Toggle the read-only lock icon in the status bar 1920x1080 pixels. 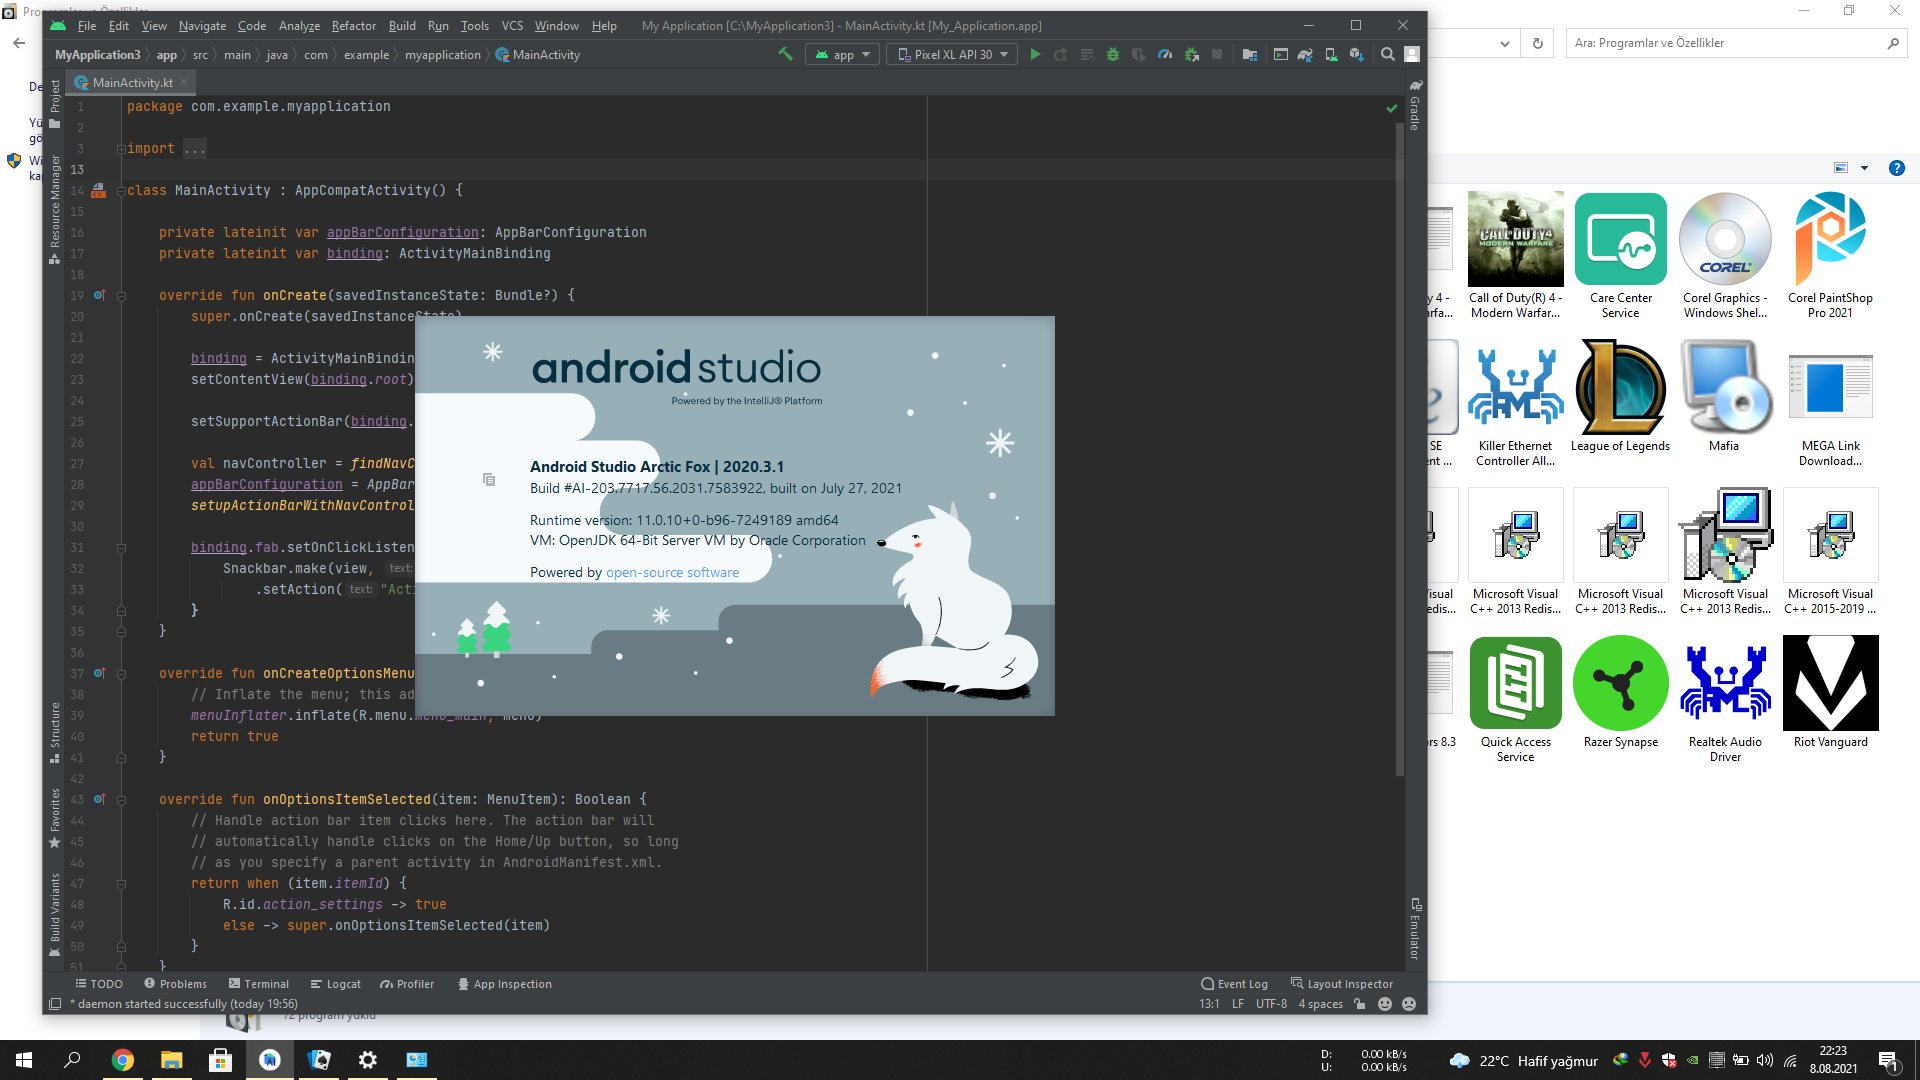[1360, 1004]
